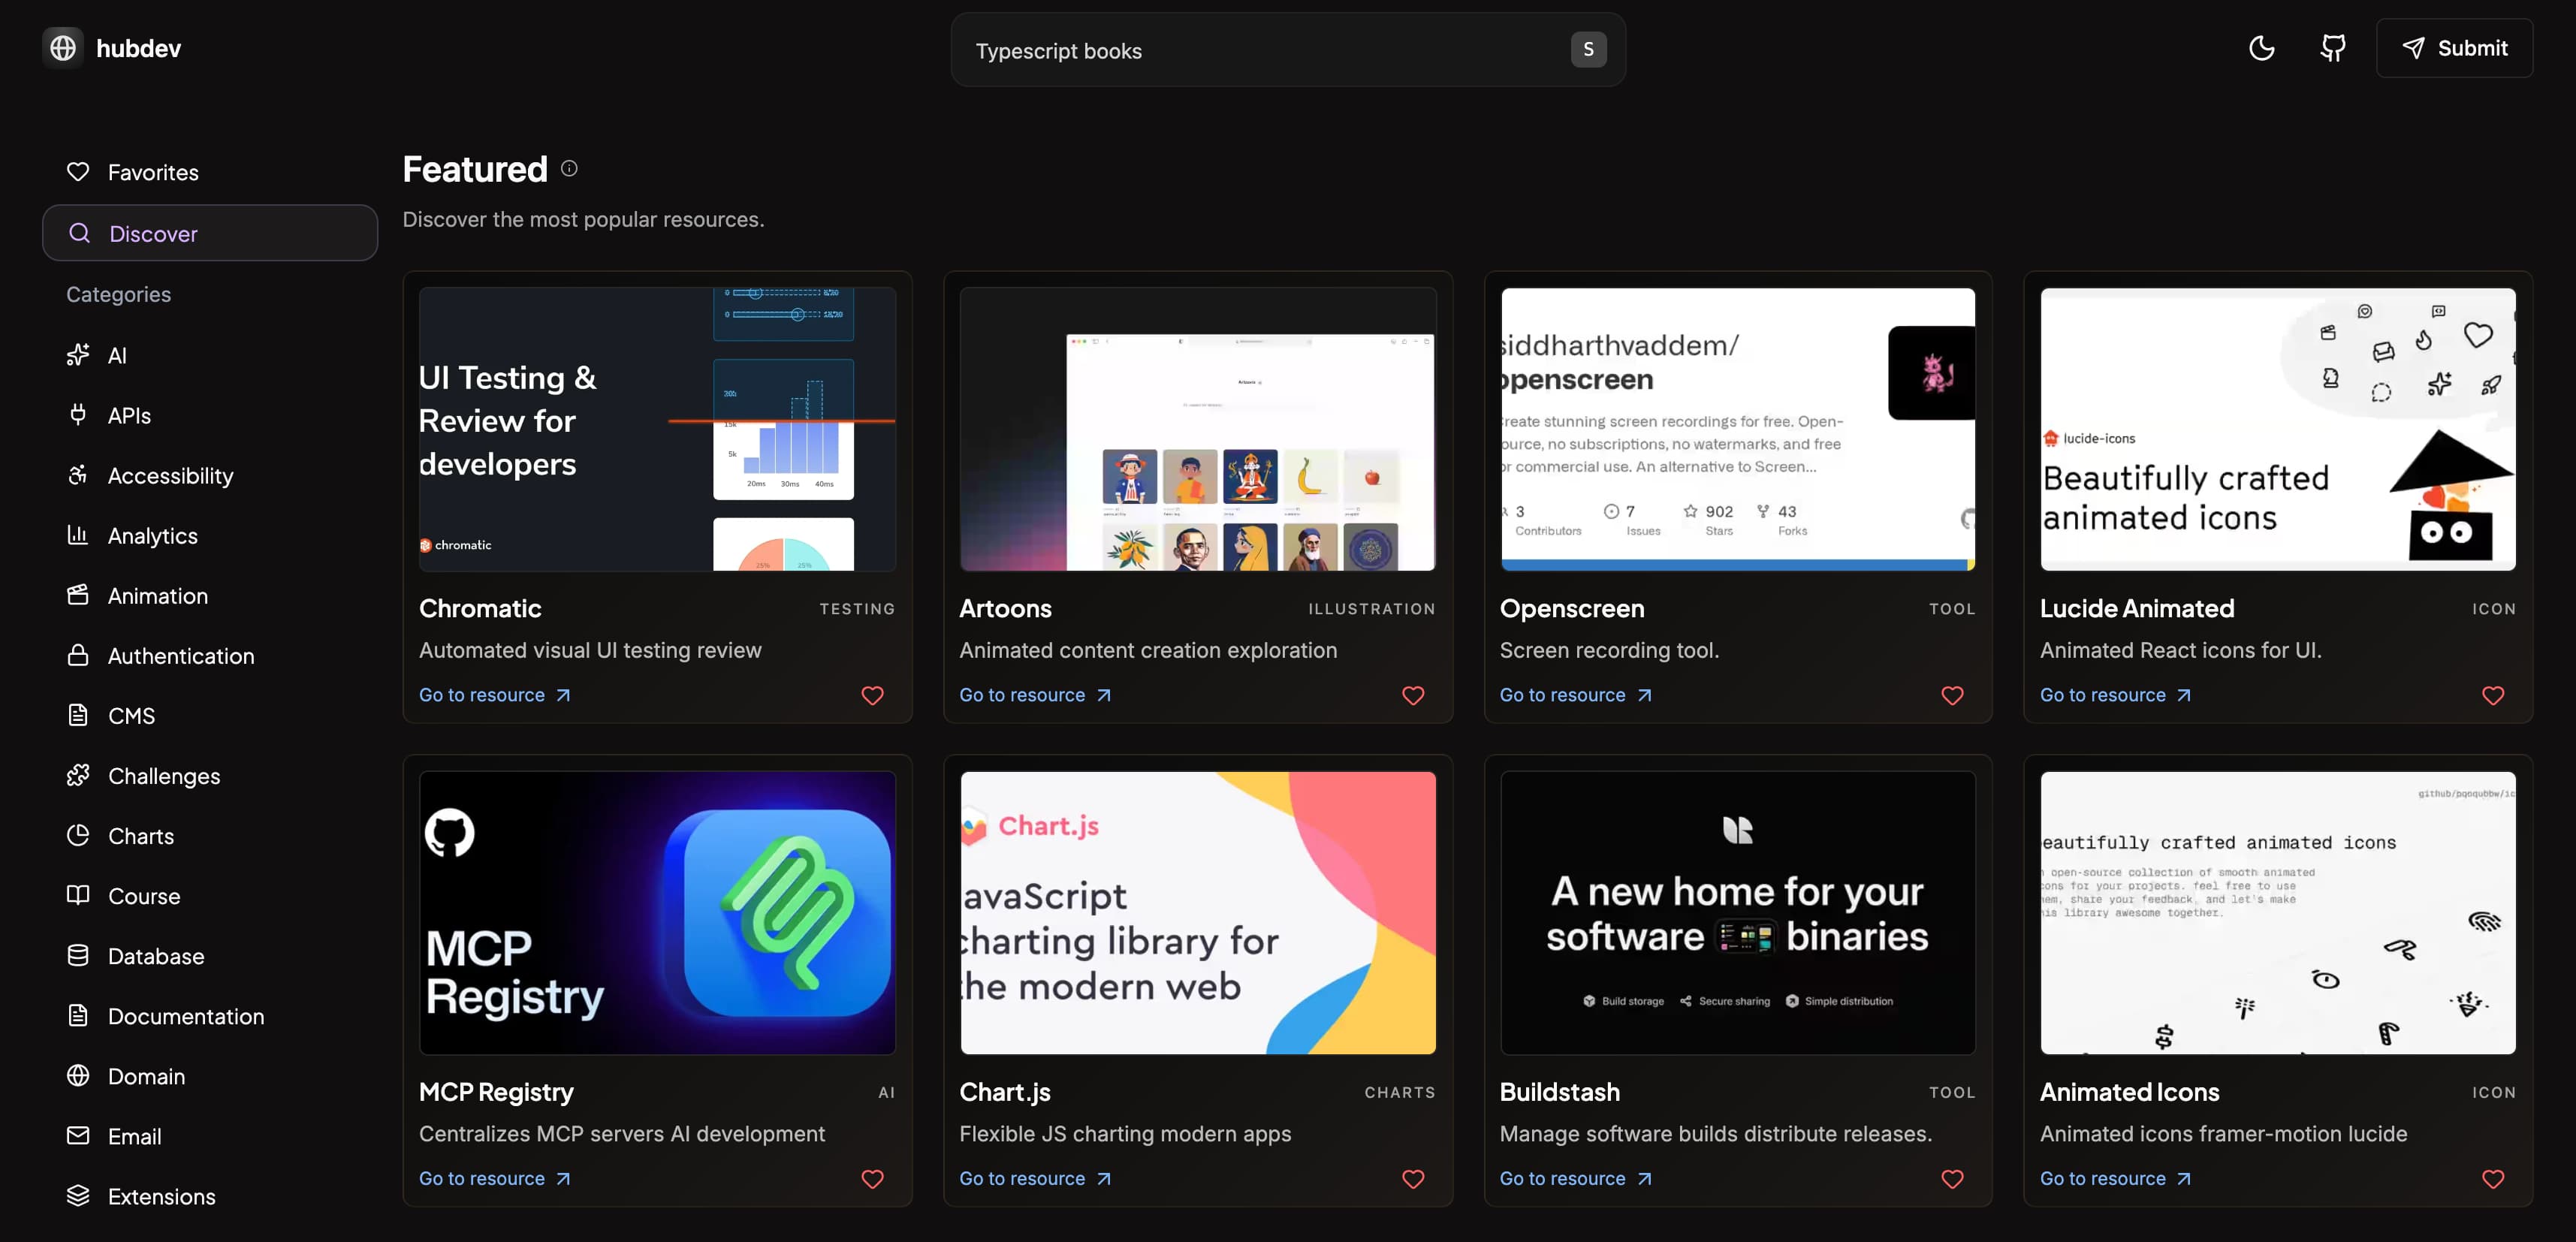
Task: Toggle favorite heart on Buildstash card
Action: [x=1952, y=1179]
